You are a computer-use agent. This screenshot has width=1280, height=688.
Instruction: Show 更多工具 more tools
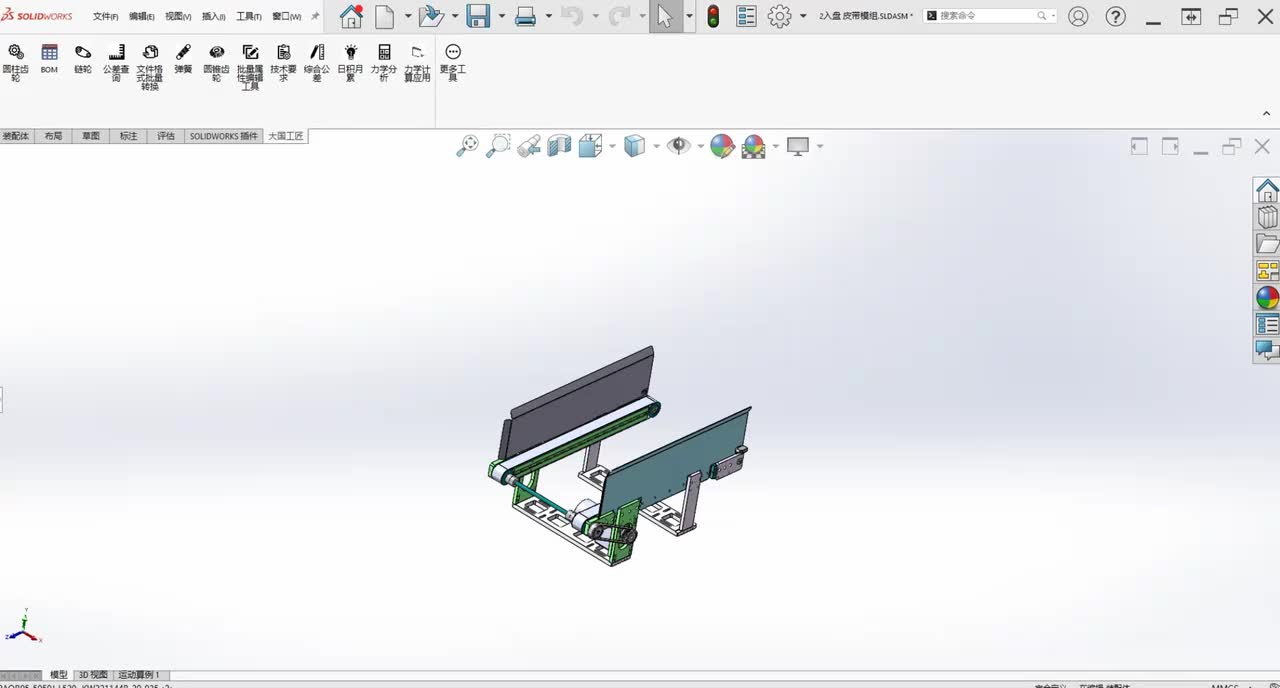(x=453, y=62)
